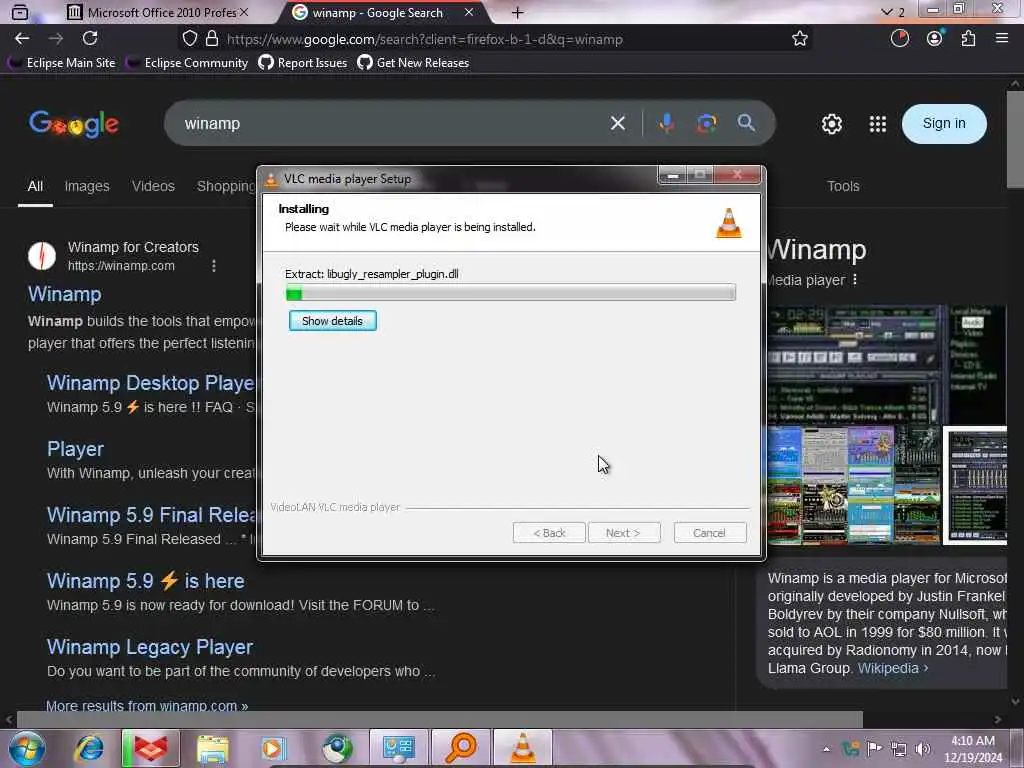Click Sign in on Google

coord(944,123)
